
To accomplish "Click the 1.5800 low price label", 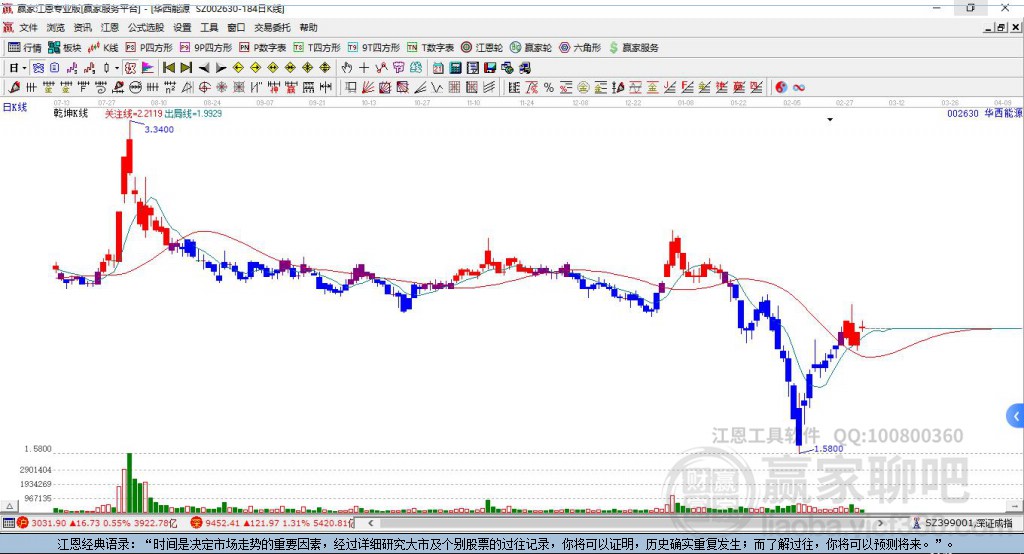I will (x=829, y=449).
